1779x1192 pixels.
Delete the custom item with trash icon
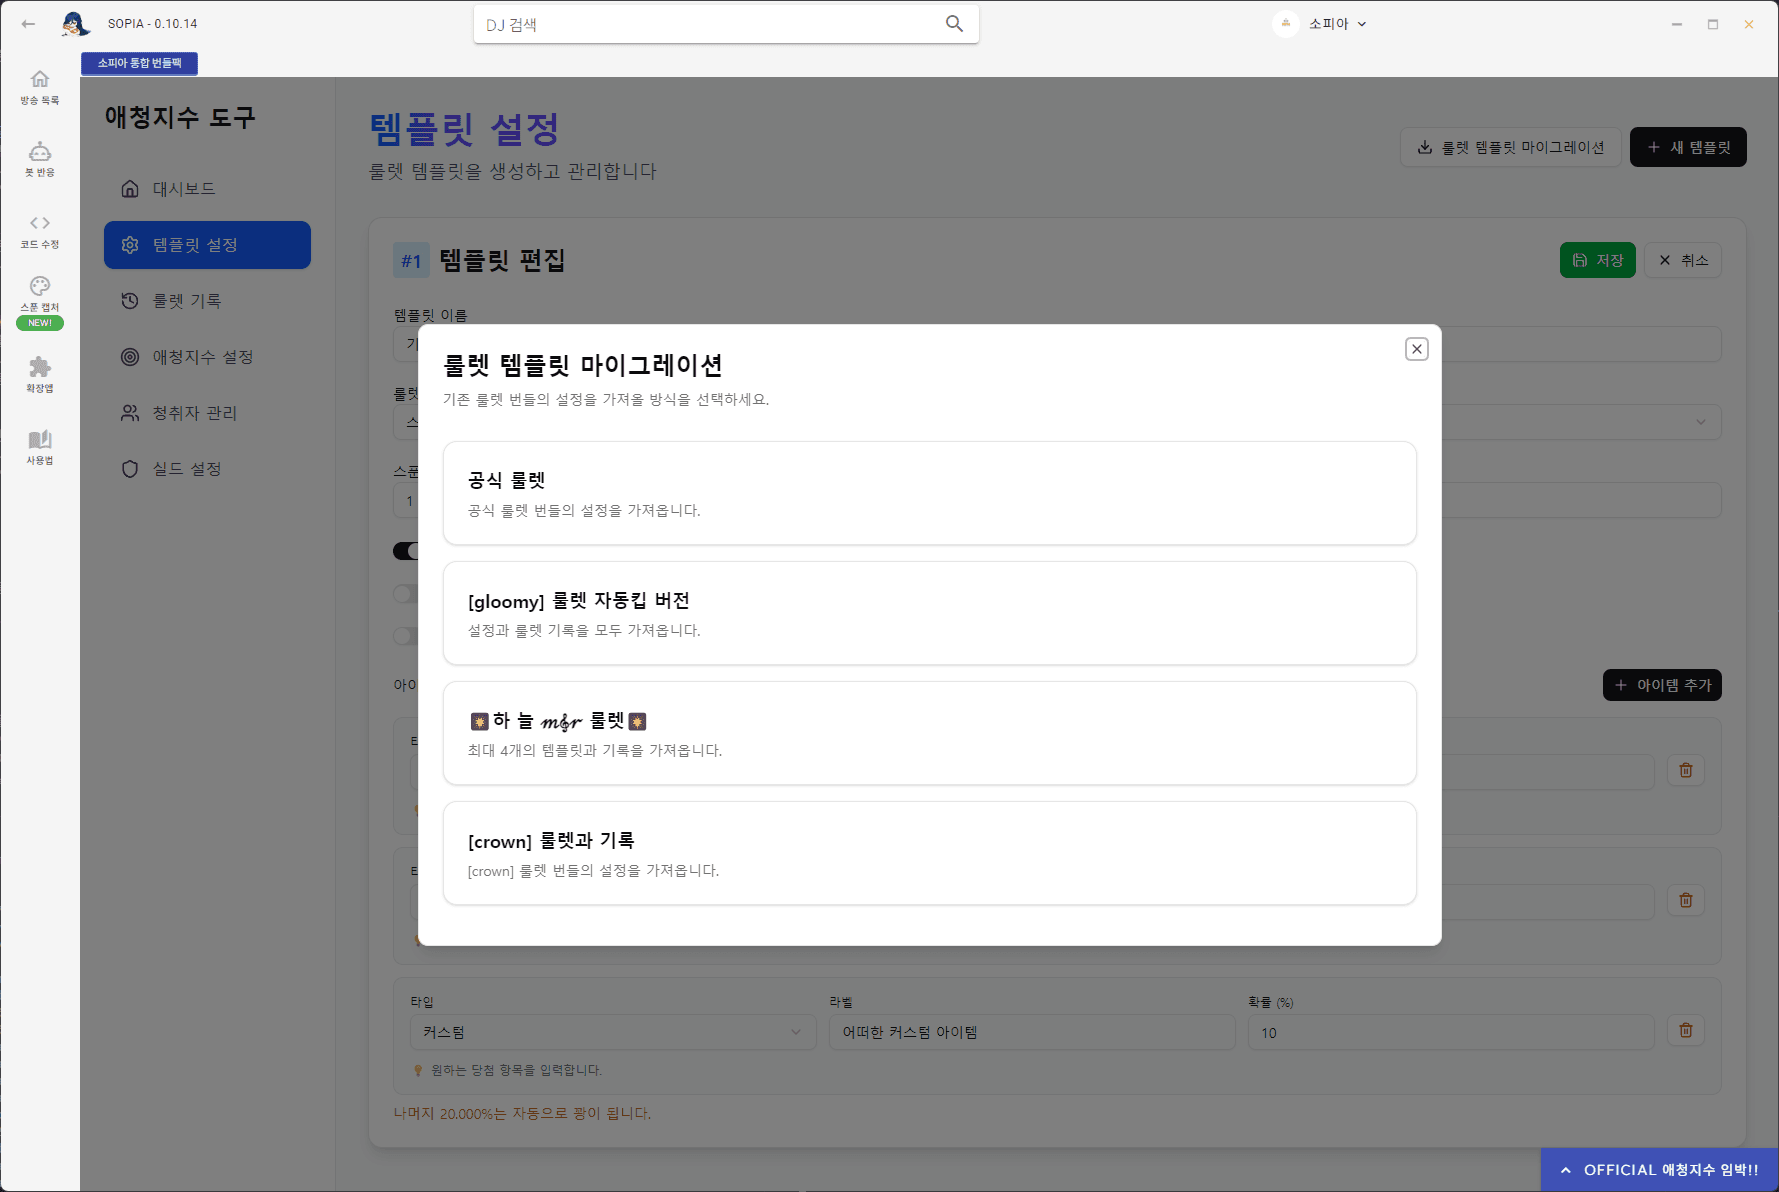click(x=1685, y=1031)
